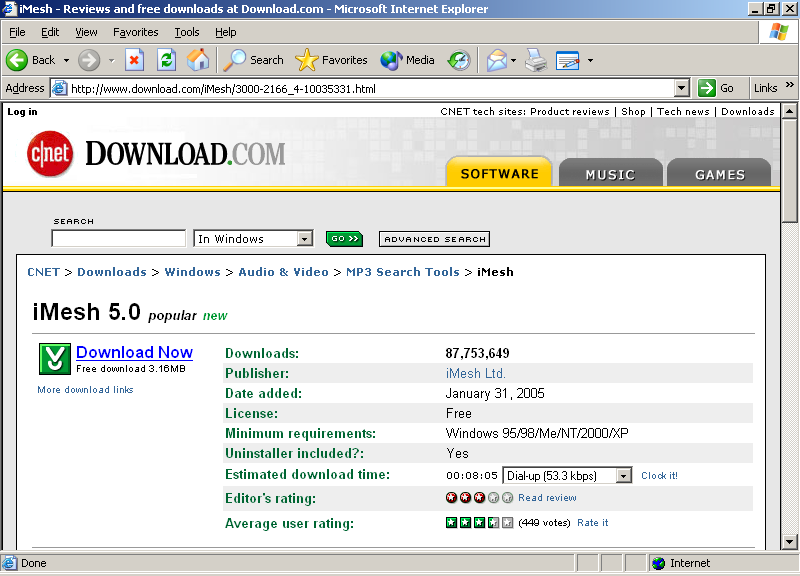Open the Search pane in toolbar
The height and width of the screenshot is (576, 800).
tap(254, 60)
